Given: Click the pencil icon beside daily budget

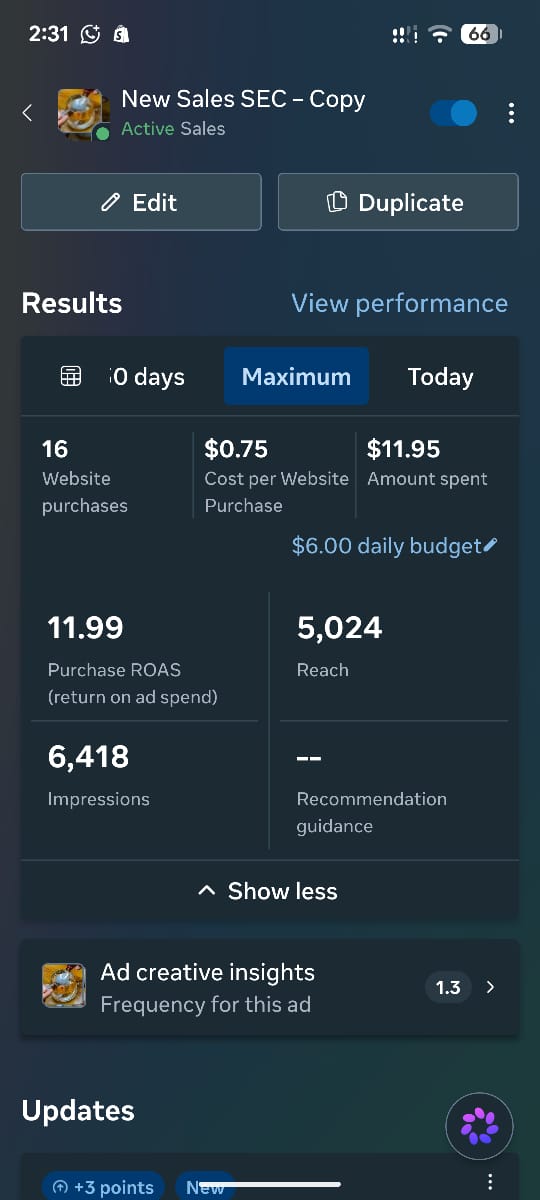Looking at the screenshot, I should (490, 546).
